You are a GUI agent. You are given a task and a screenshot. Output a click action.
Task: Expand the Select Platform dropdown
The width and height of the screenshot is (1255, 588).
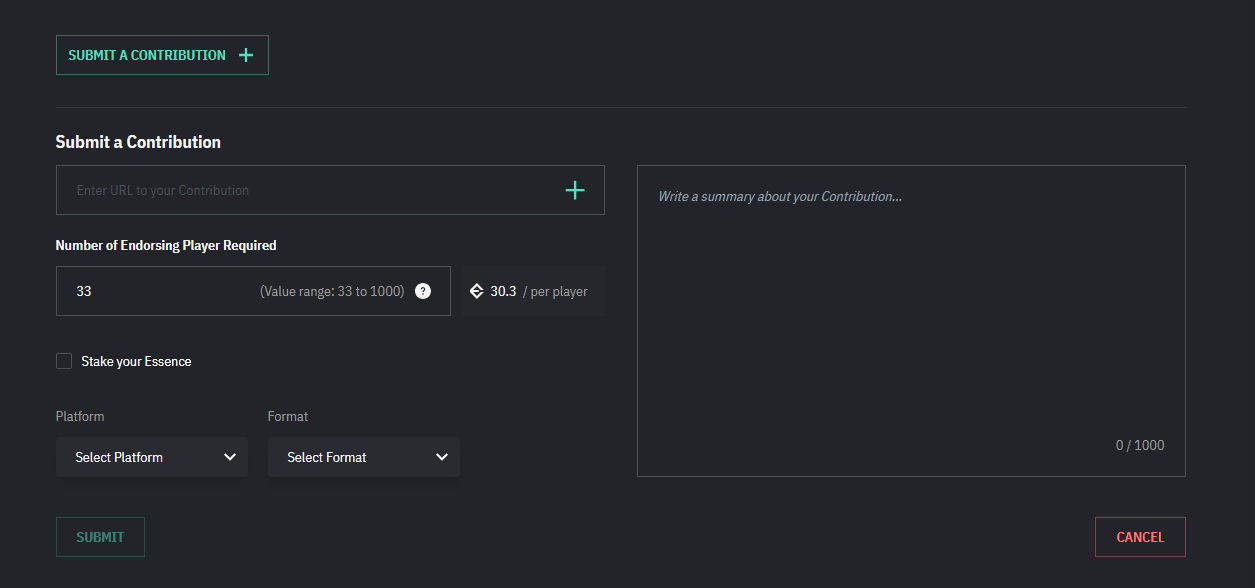coord(151,457)
